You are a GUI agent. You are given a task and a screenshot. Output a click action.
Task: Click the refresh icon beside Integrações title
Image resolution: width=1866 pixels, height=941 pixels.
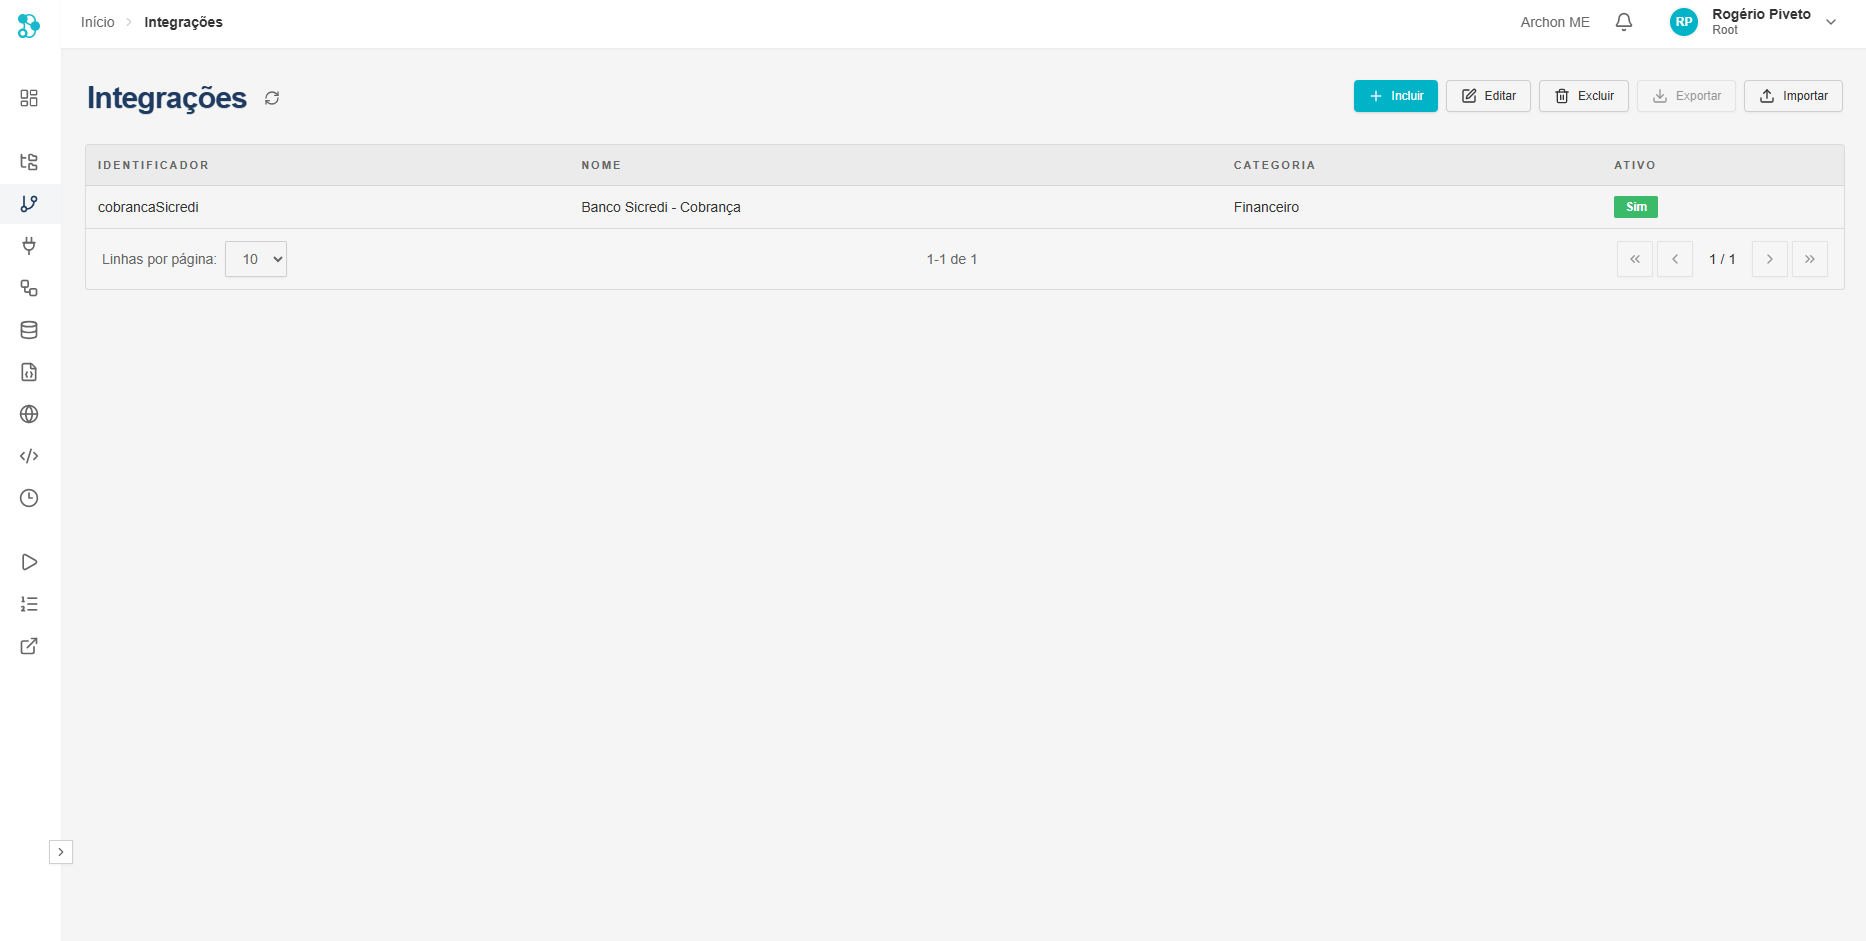coord(272,98)
